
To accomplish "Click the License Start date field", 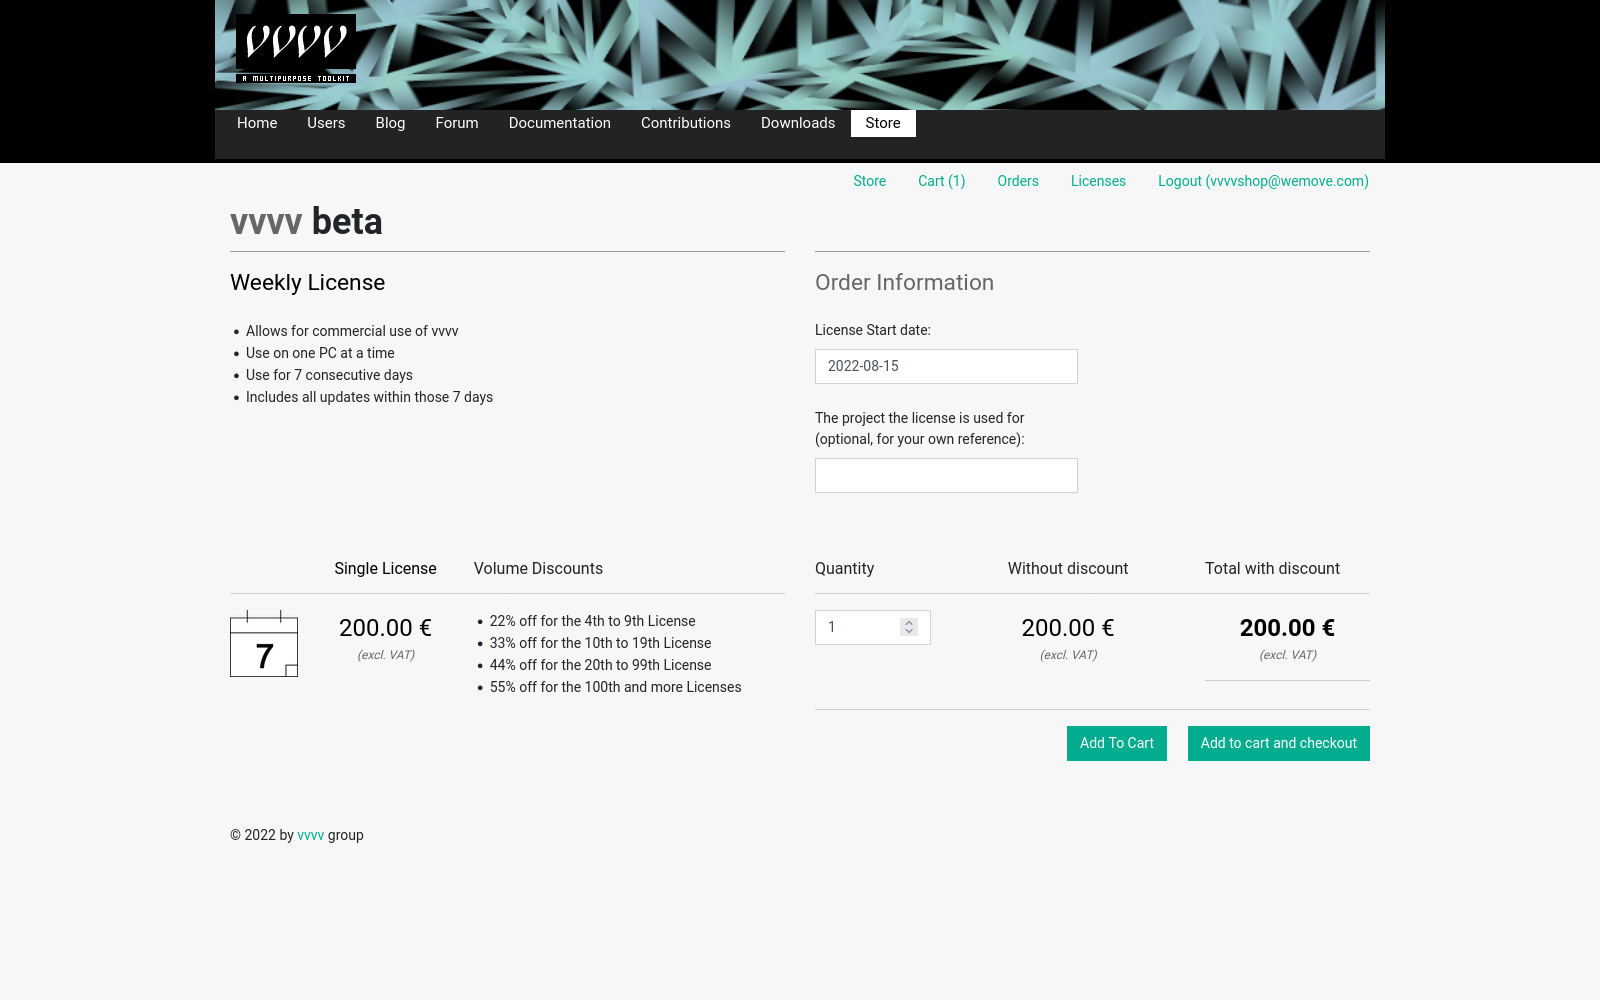I will click(x=946, y=366).
